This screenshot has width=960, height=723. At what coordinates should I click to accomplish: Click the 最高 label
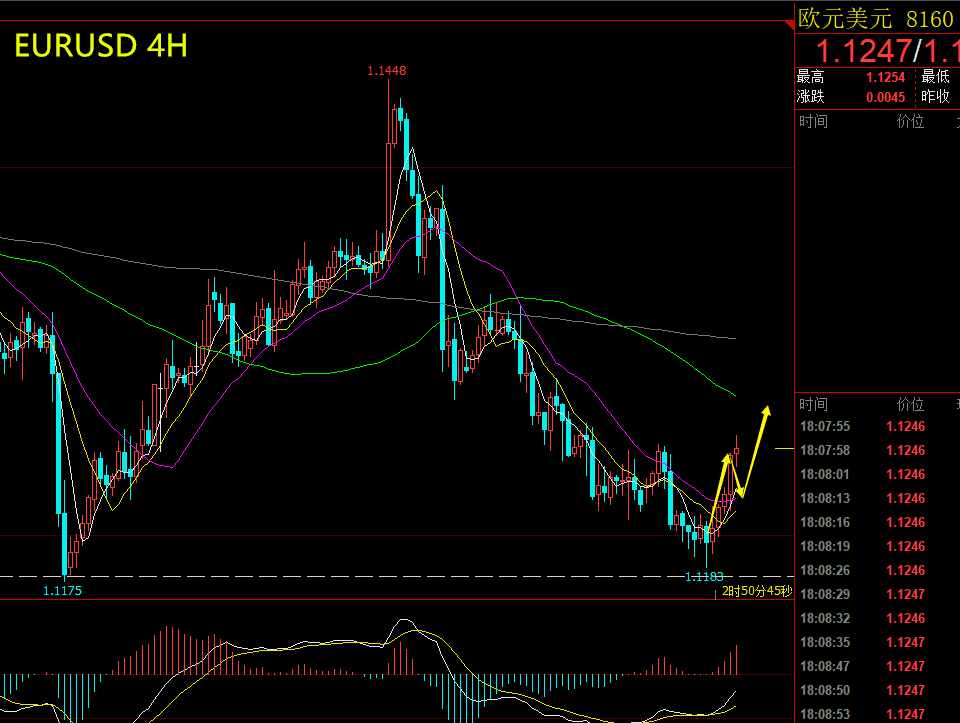pos(811,77)
